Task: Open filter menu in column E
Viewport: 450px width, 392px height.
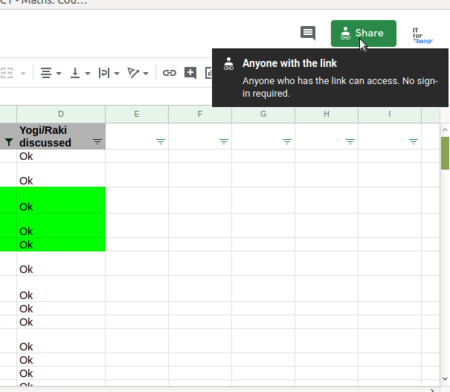Action: 160,142
